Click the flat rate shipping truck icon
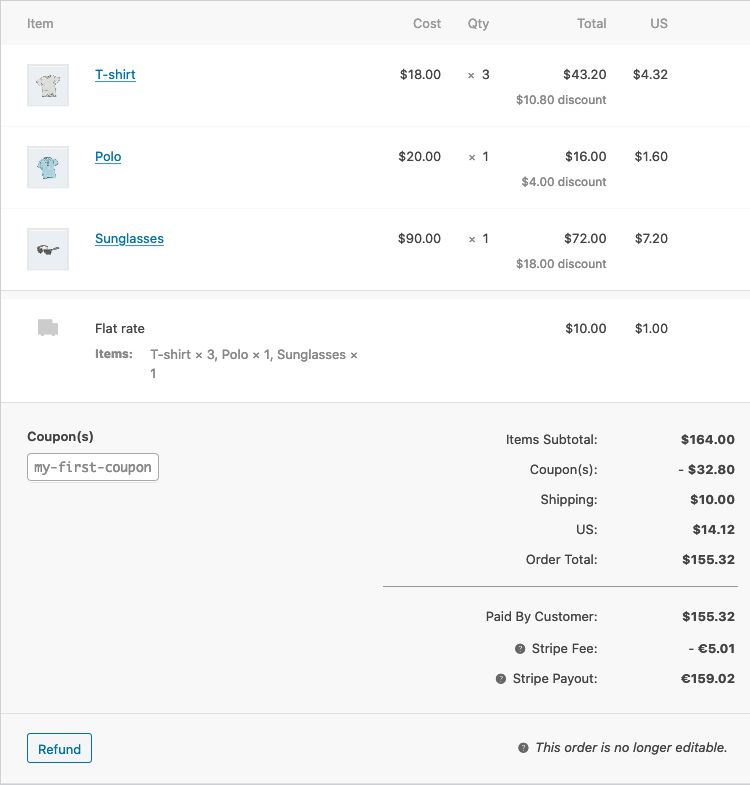Screen dimensions: 750x785 (x=48, y=328)
